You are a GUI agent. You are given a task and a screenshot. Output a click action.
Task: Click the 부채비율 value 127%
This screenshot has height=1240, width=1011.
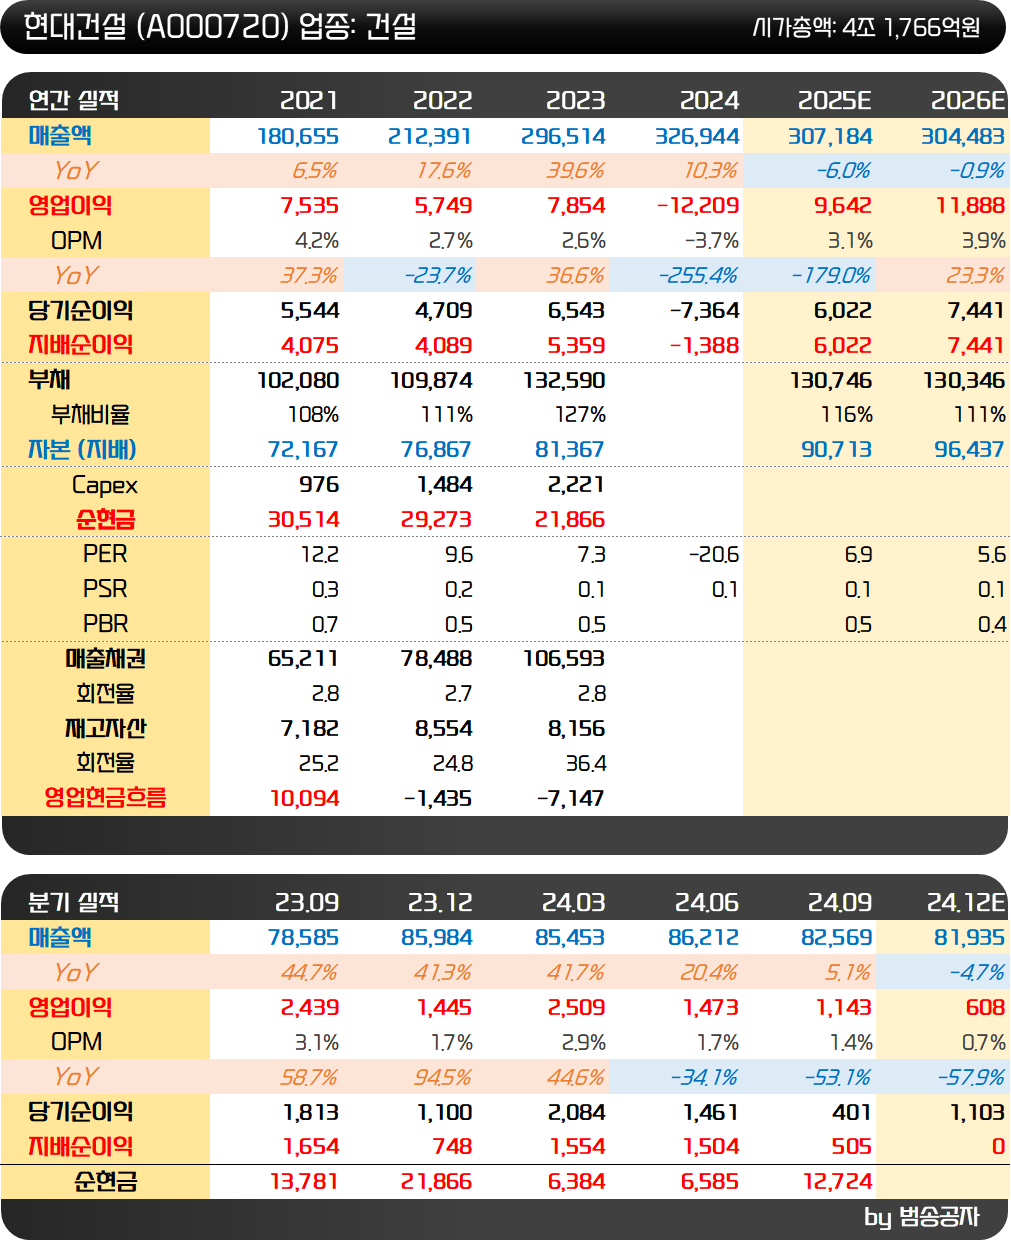coord(580,415)
